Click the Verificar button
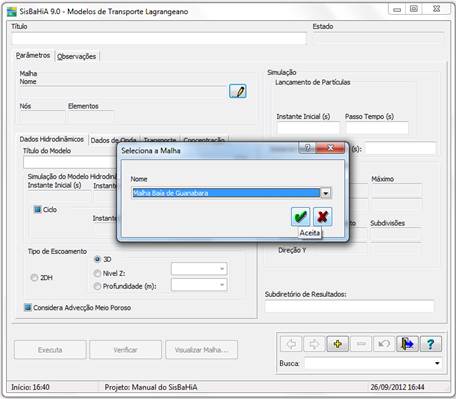456x399 pixels. [x=125, y=350]
